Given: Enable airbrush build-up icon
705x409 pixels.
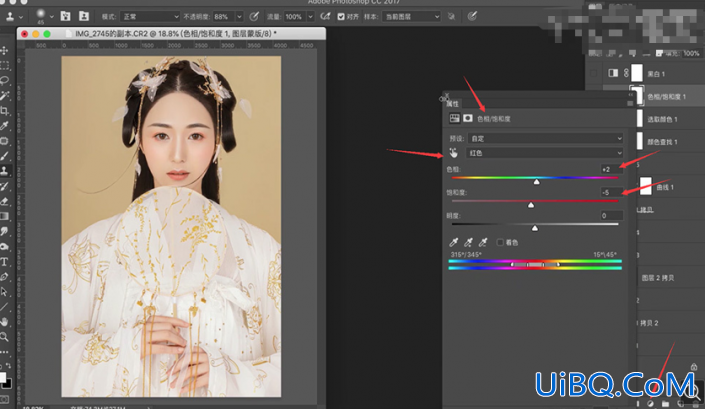Looking at the screenshot, I should pyautogui.click(x=325, y=17).
